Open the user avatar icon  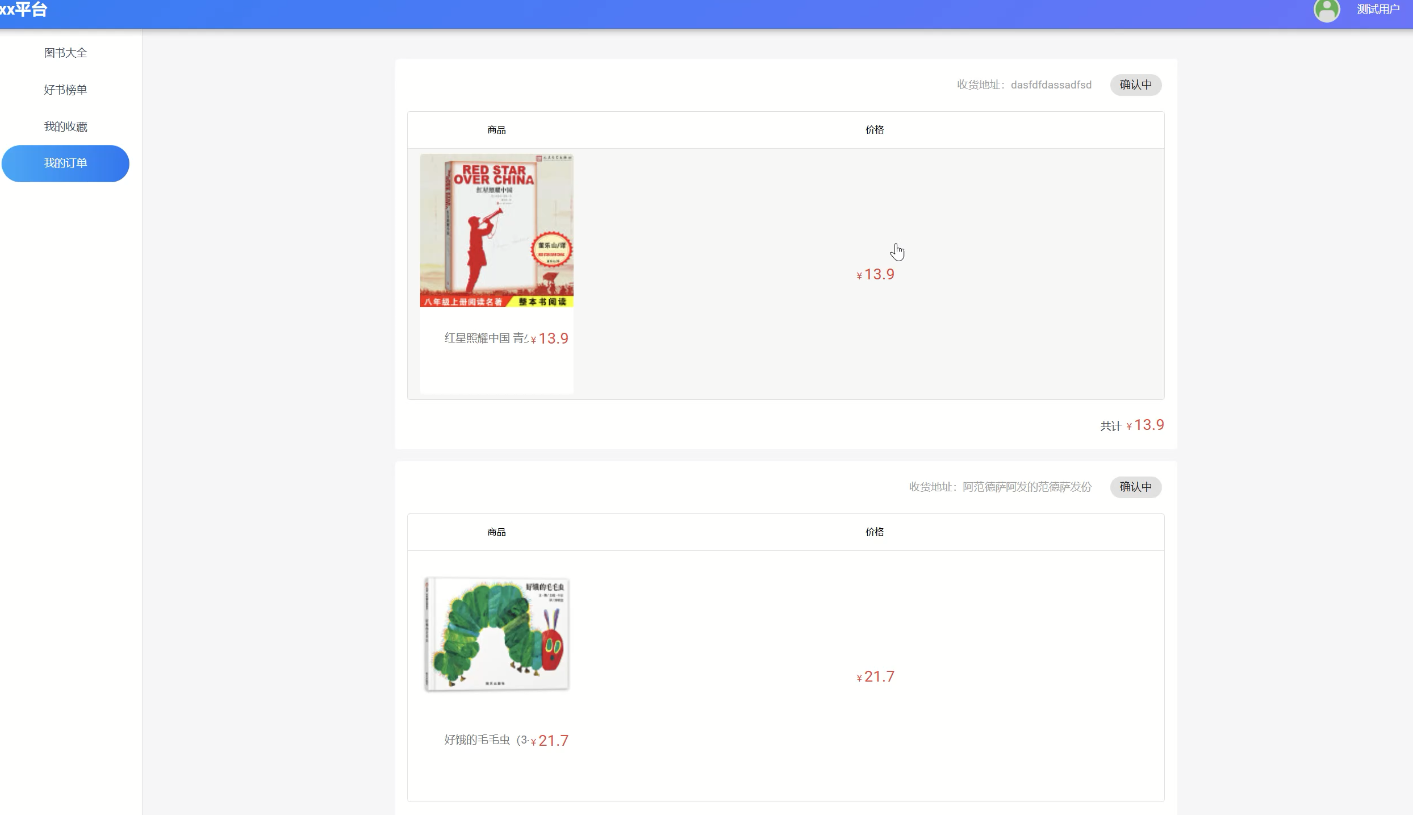click(1326, 10)
